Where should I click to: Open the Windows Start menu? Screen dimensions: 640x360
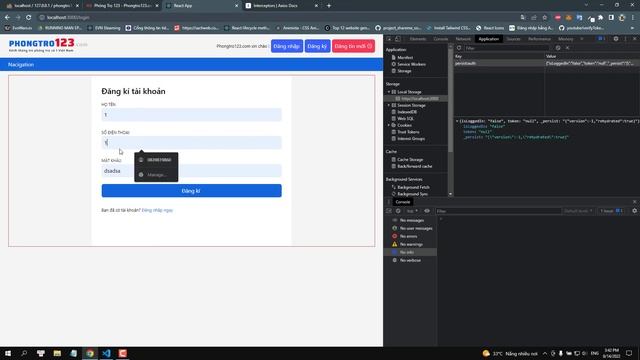8,353
